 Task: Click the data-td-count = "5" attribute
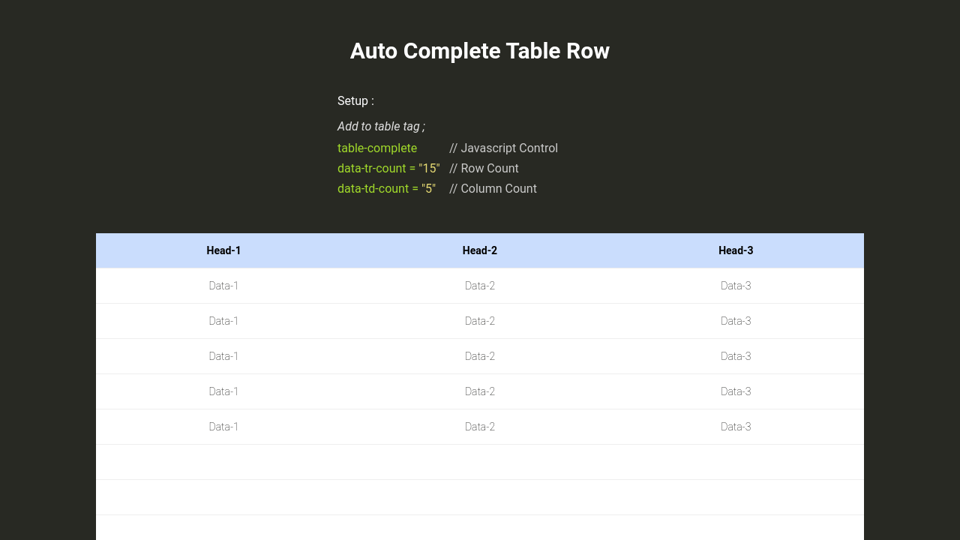pyautogui.click(x=386, y=188)
